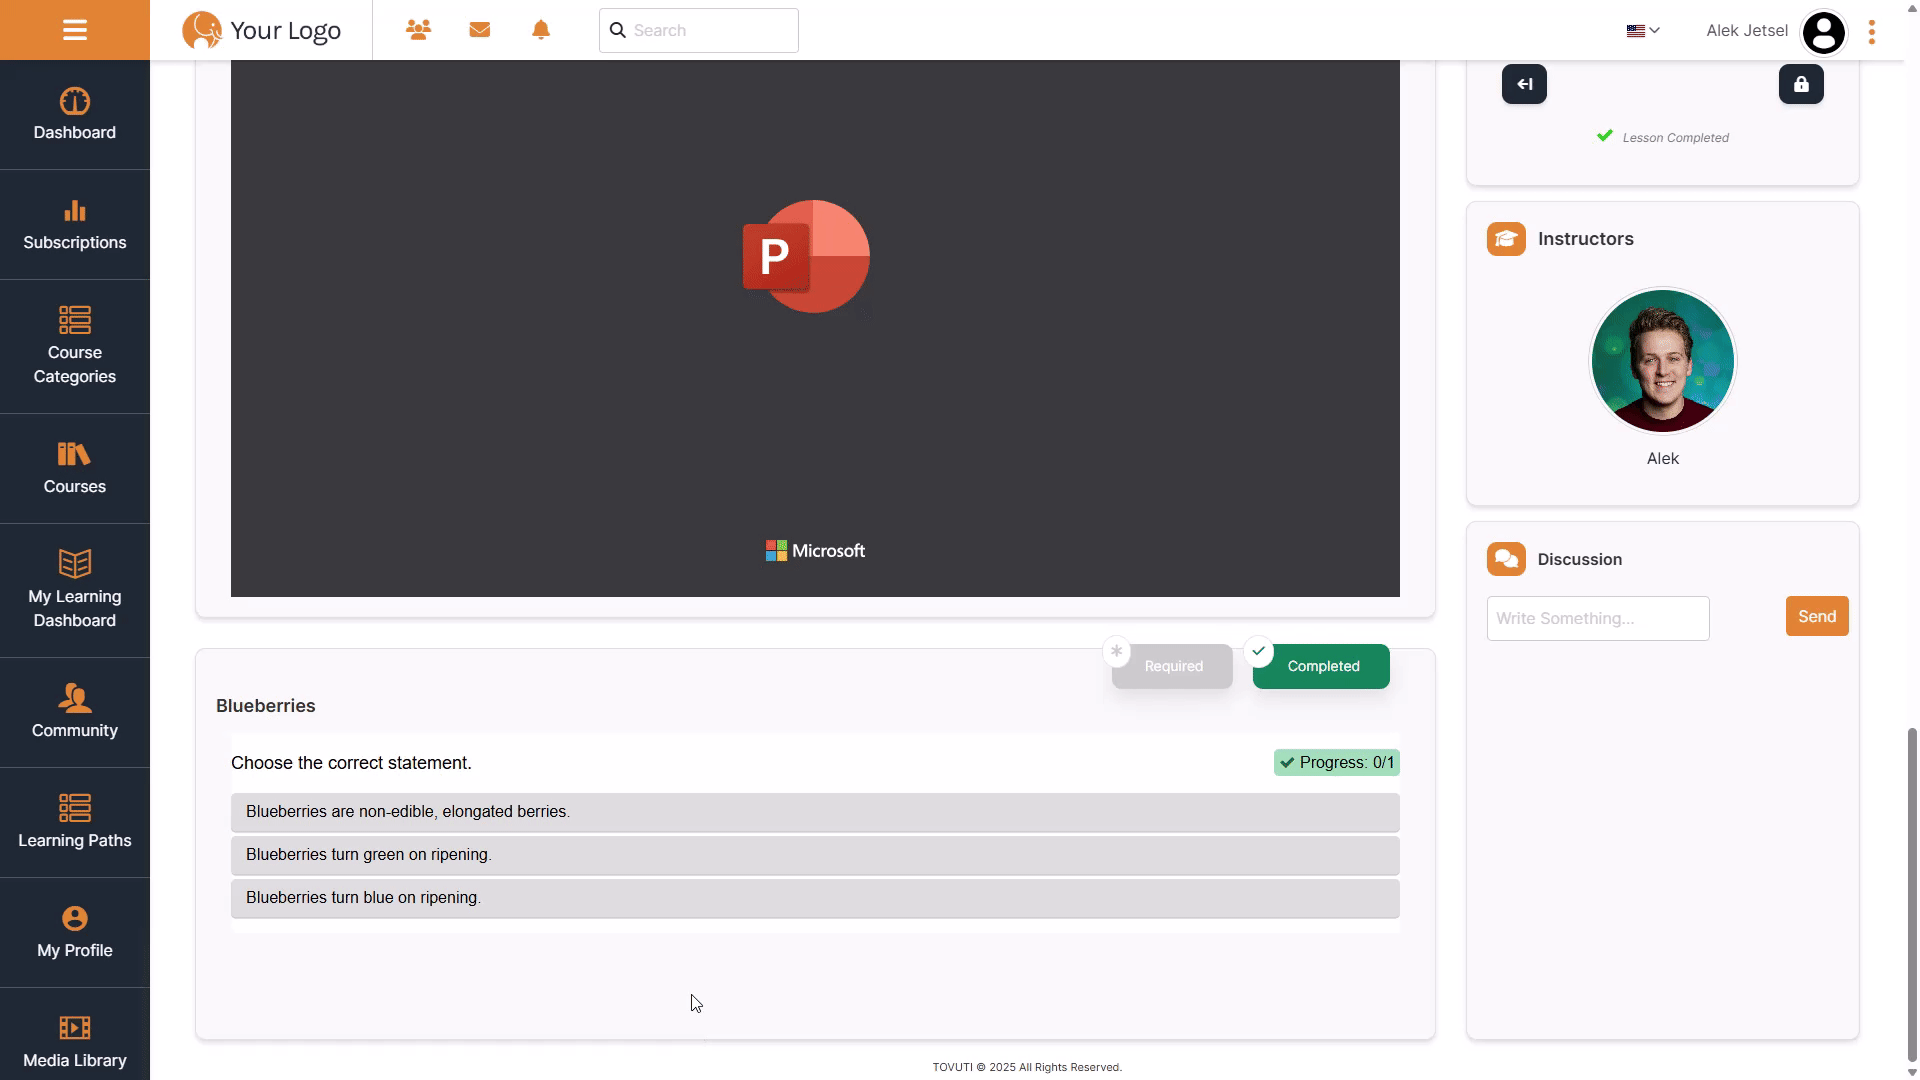1920x1080 pixels.
Task: Select 'Blueberries turn green on ripening.'
Action: click(x=815, y=855)
